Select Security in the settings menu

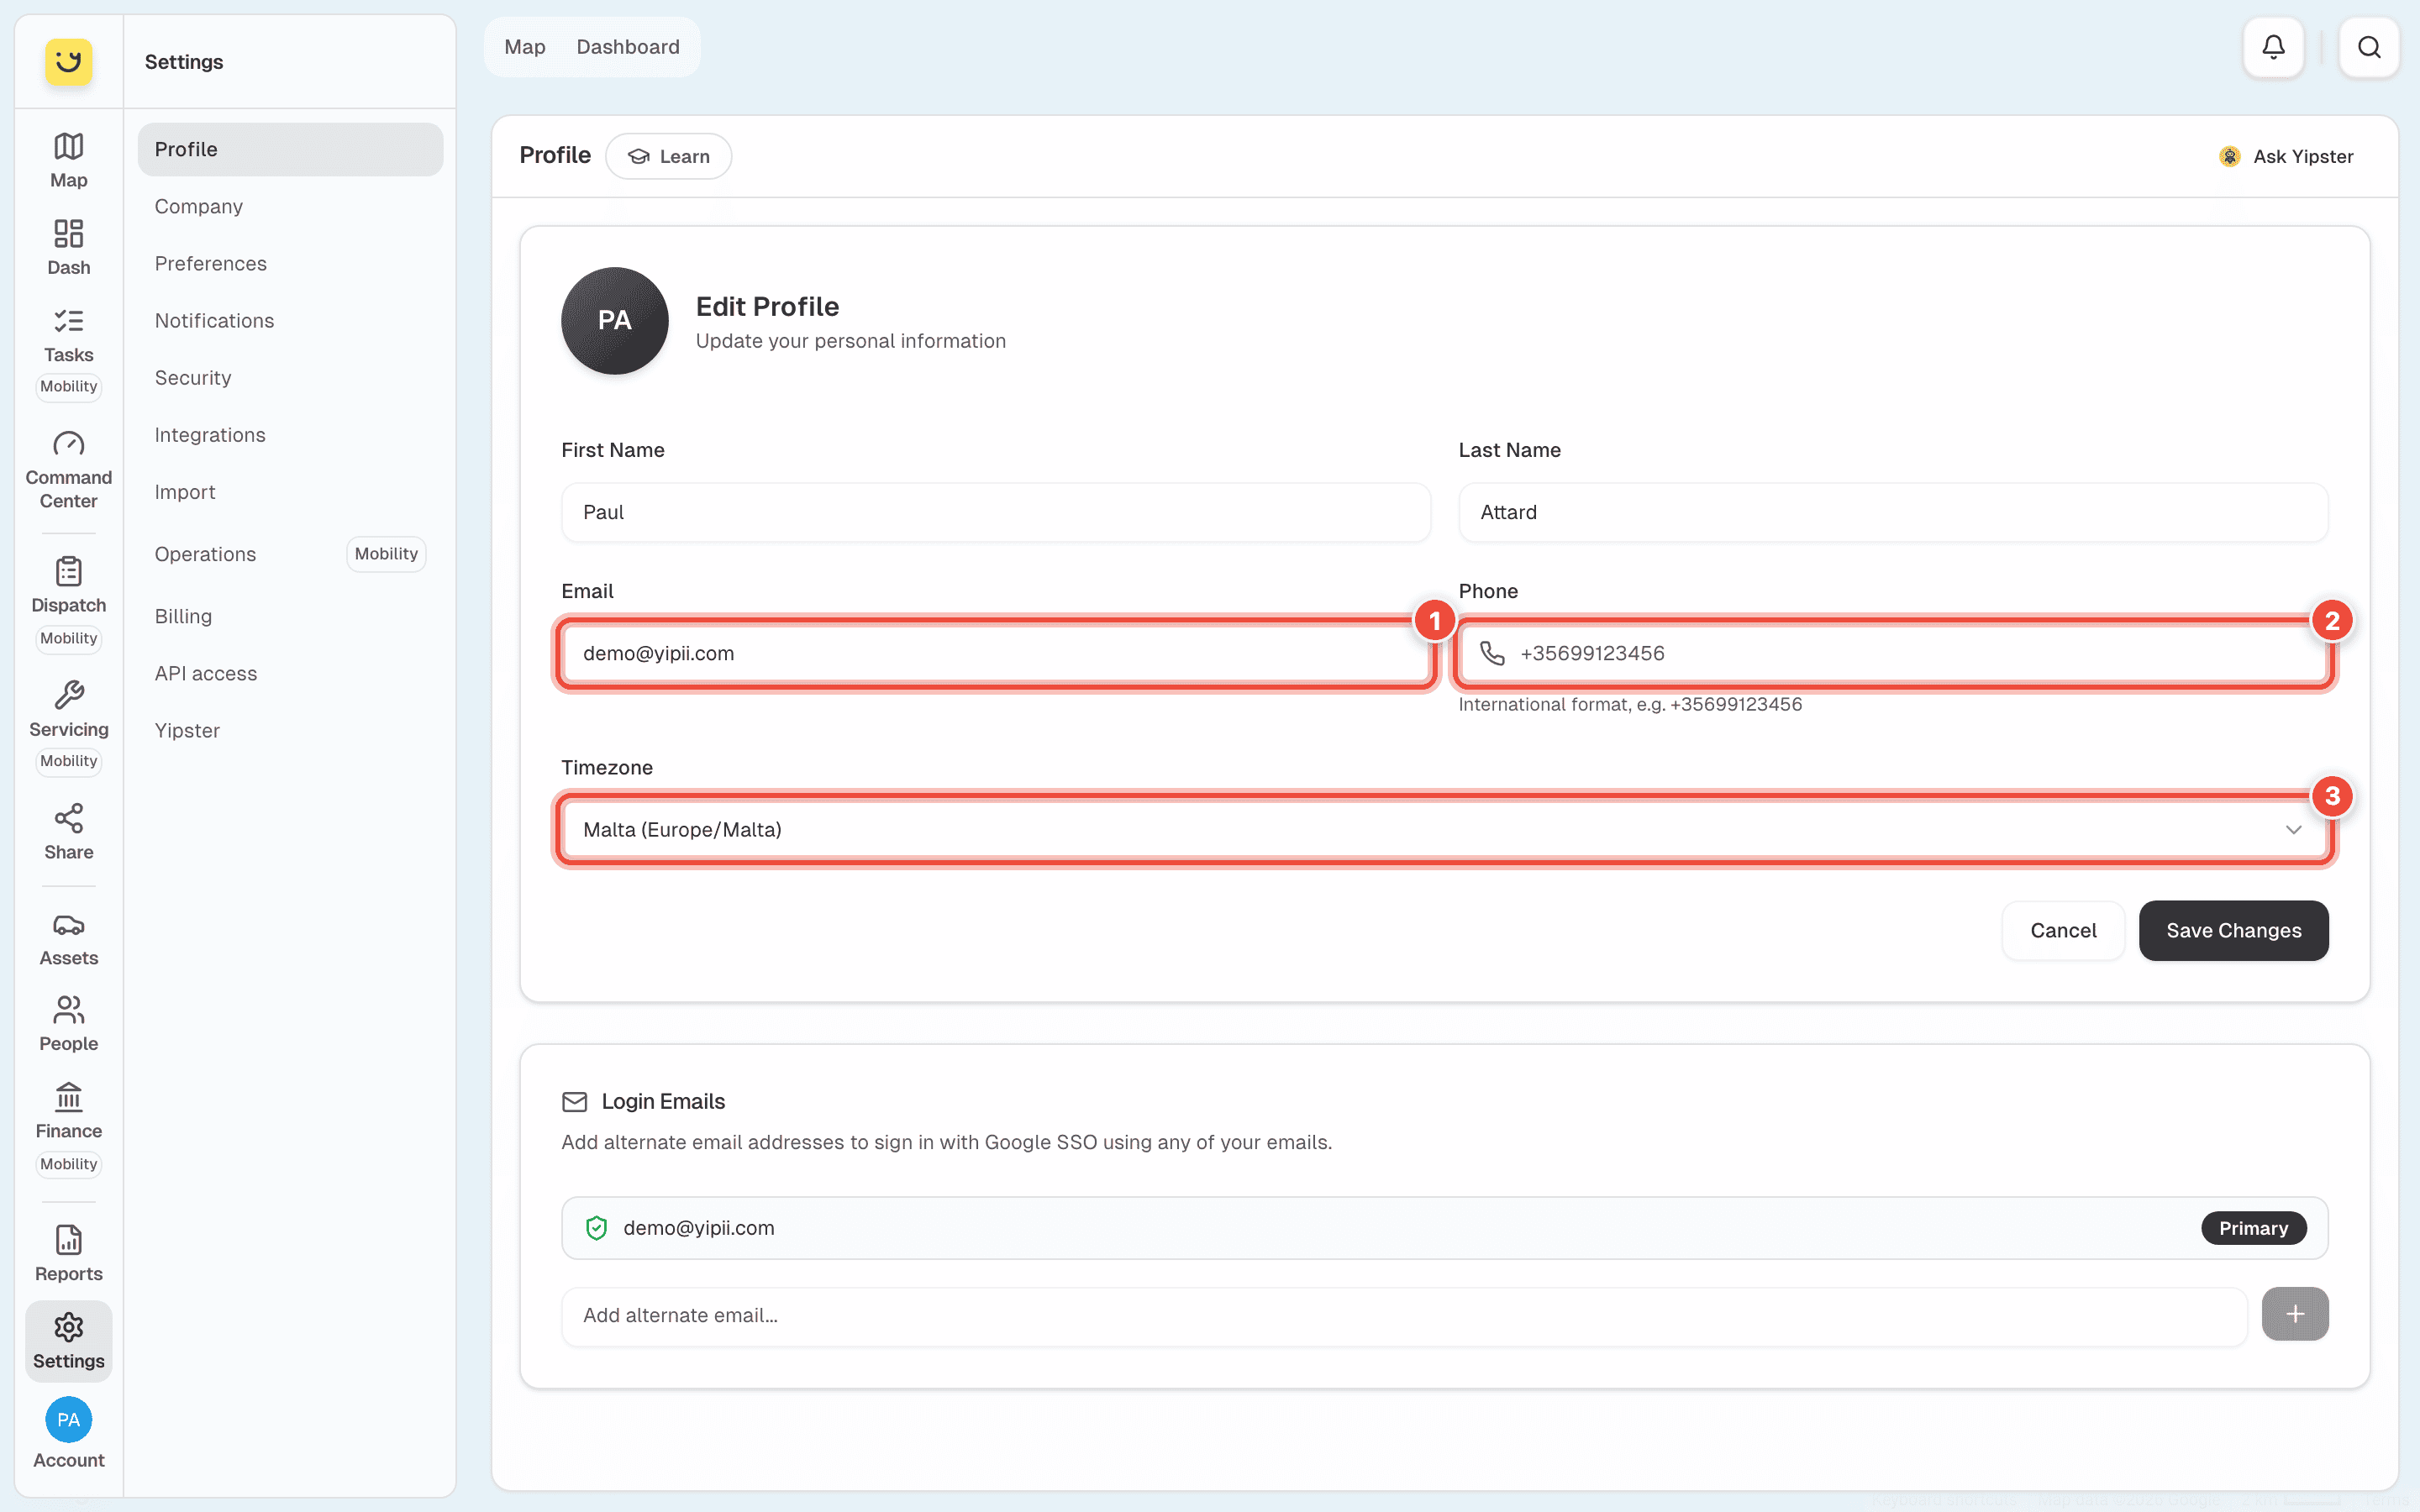coord(290,378)
